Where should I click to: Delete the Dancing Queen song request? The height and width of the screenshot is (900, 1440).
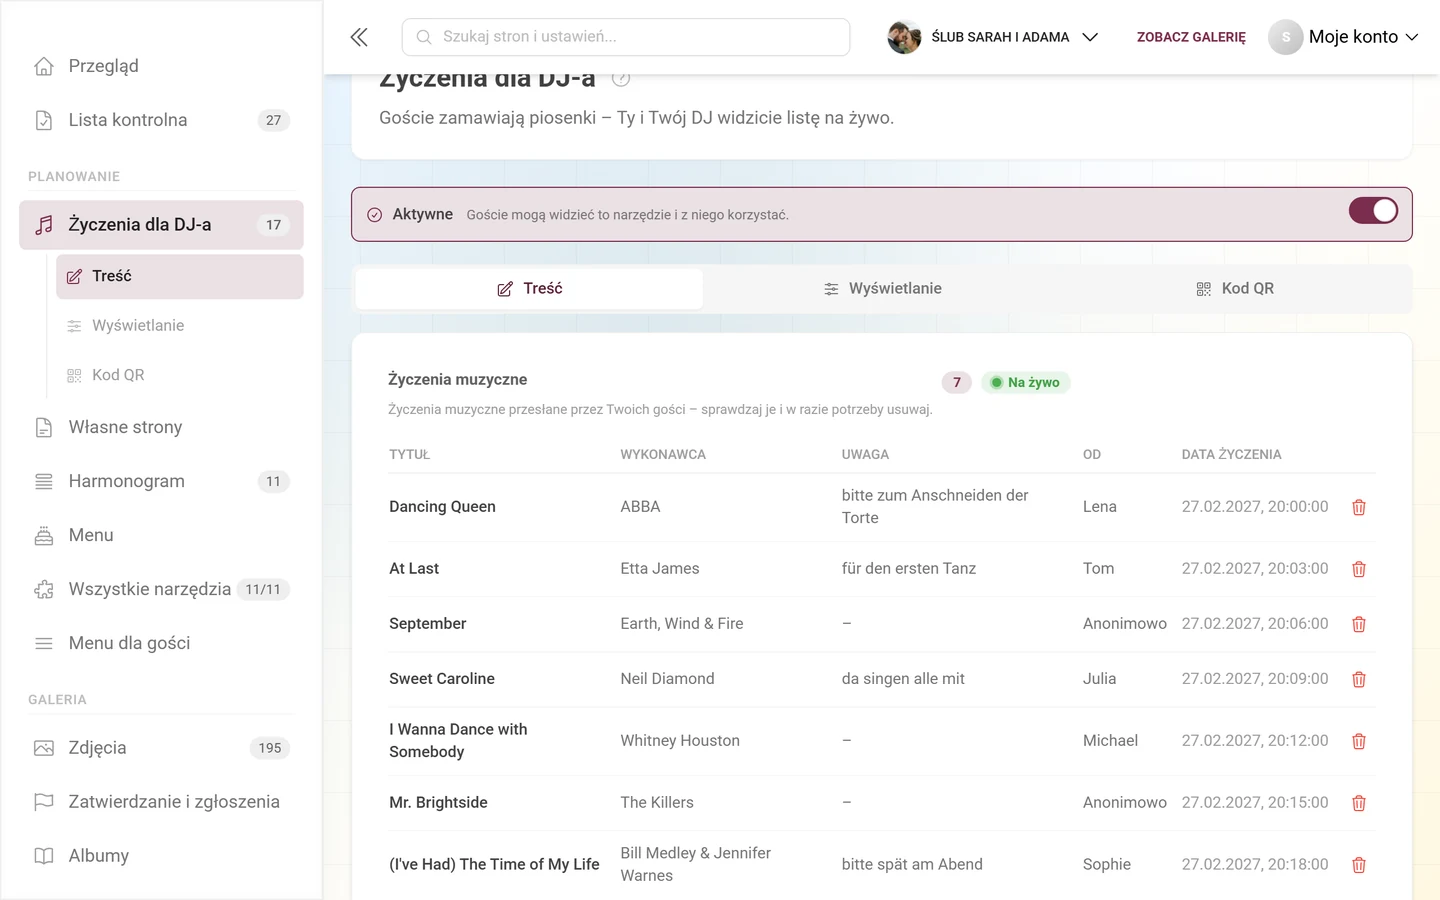coord(1359,507)
